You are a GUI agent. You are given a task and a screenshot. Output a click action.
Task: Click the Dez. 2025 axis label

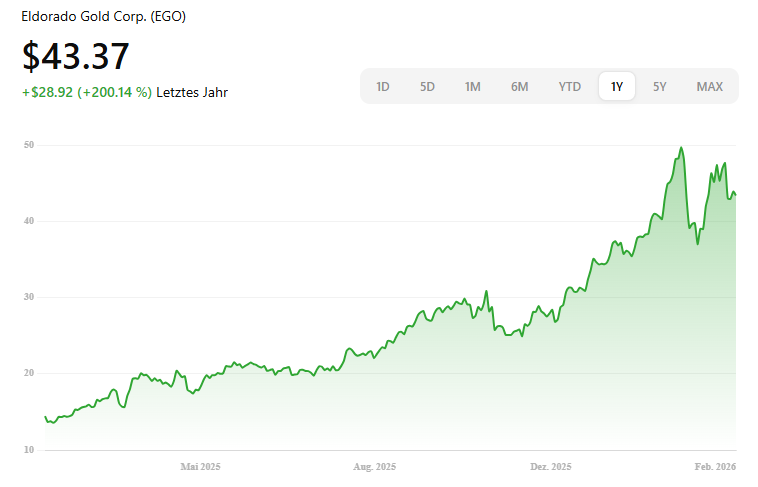pos(551,467)
